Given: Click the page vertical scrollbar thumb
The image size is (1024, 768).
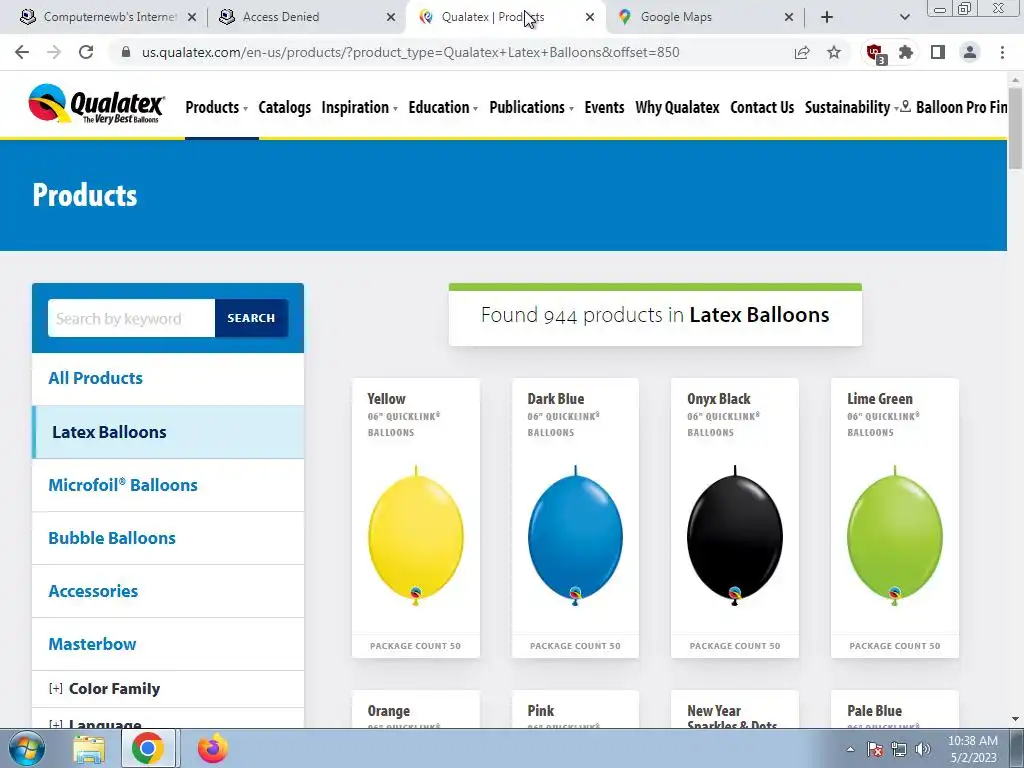Looking at the screenshot, I should [1016, 127].
